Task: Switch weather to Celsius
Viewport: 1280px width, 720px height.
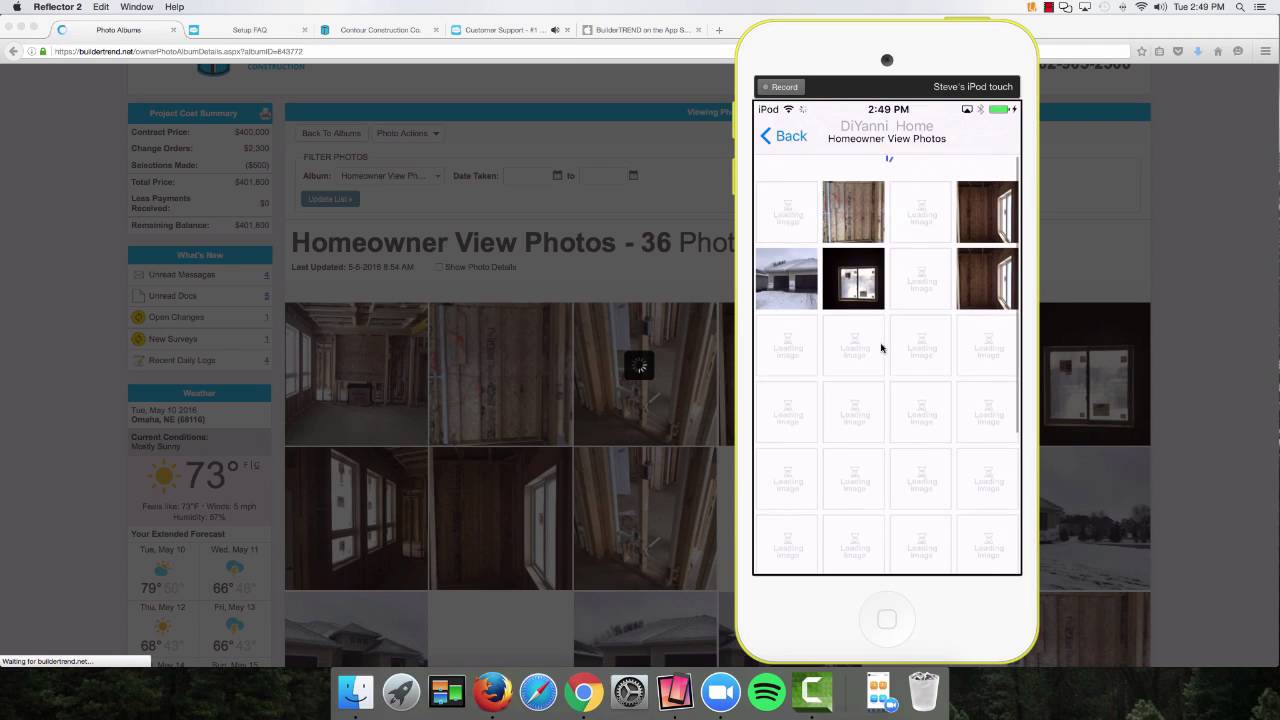Action: (258, 465)
